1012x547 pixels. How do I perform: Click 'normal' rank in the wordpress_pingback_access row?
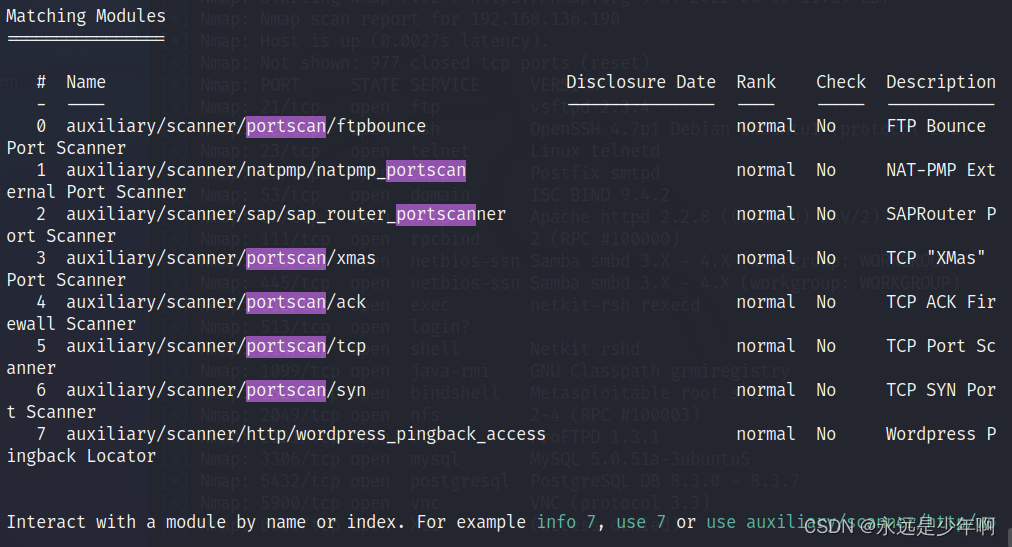click(x=765, y=433)
